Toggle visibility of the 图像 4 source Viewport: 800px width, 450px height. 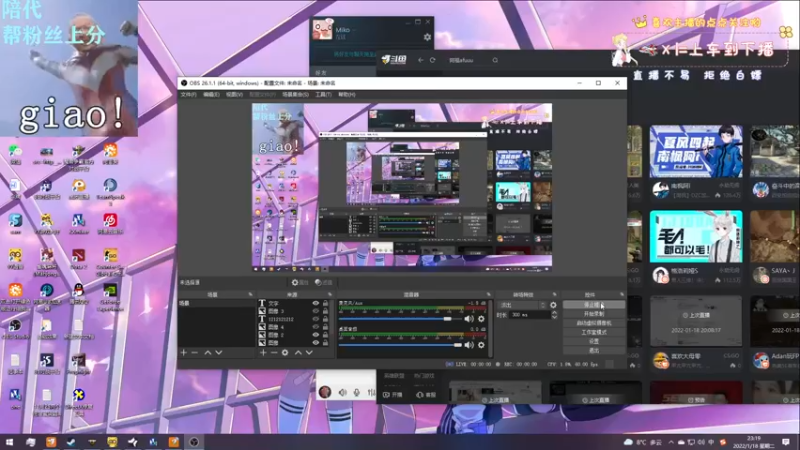315,327
